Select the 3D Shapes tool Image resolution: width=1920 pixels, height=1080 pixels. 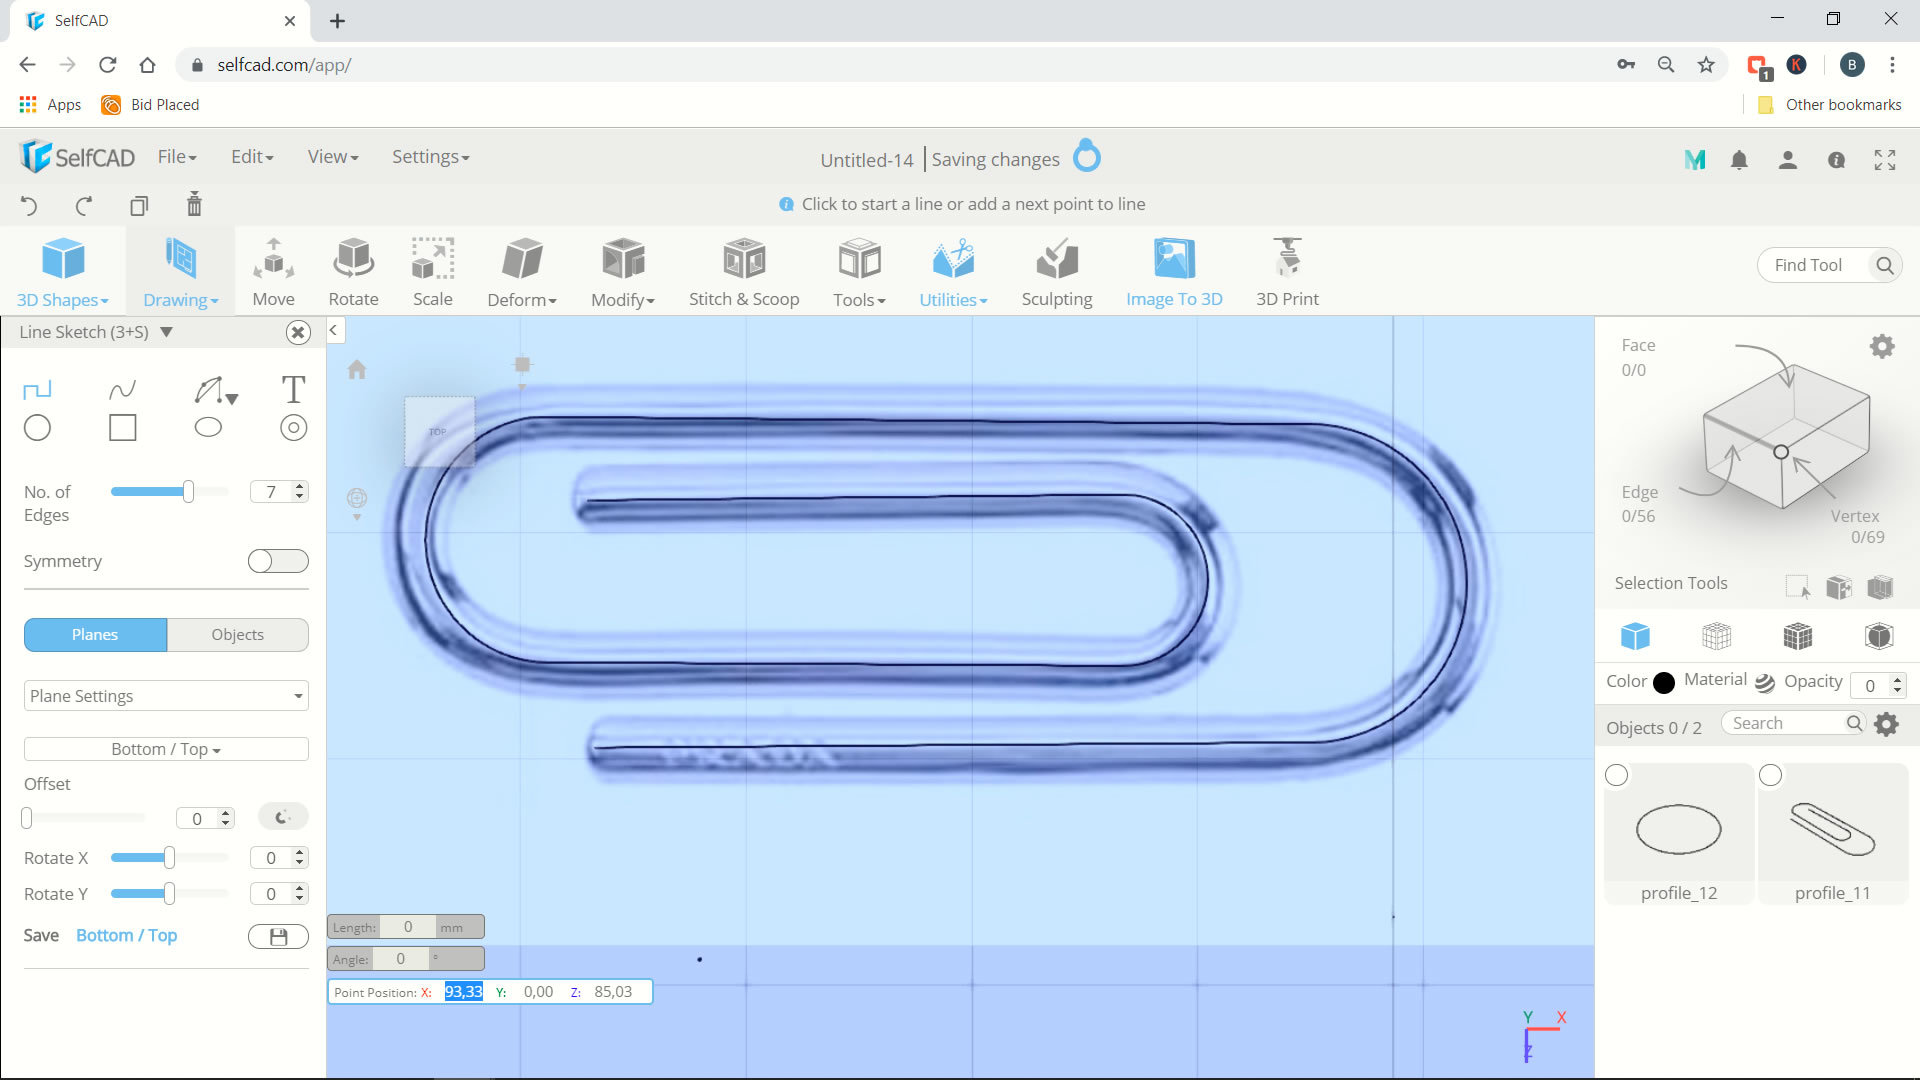click(x=62, y=270)
